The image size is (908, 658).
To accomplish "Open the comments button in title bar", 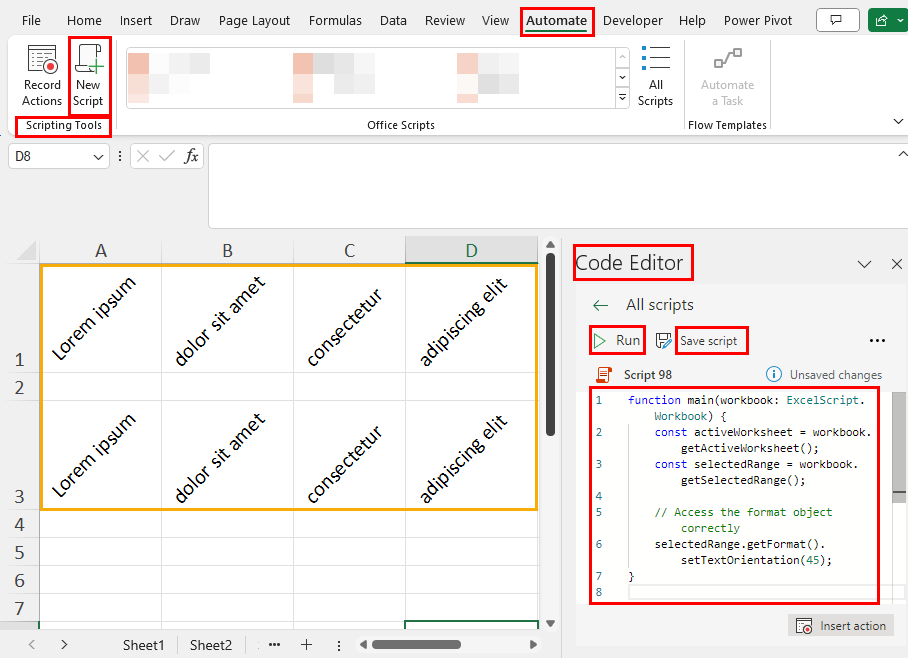I will point(836,20).
